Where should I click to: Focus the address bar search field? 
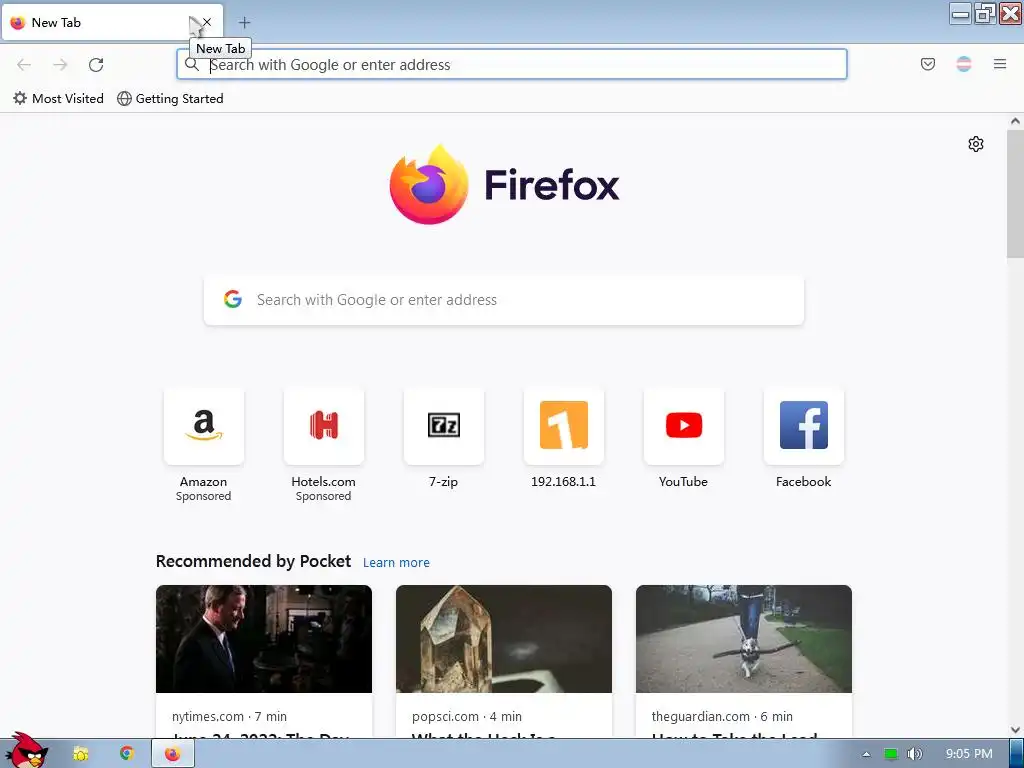coord(512,65)
